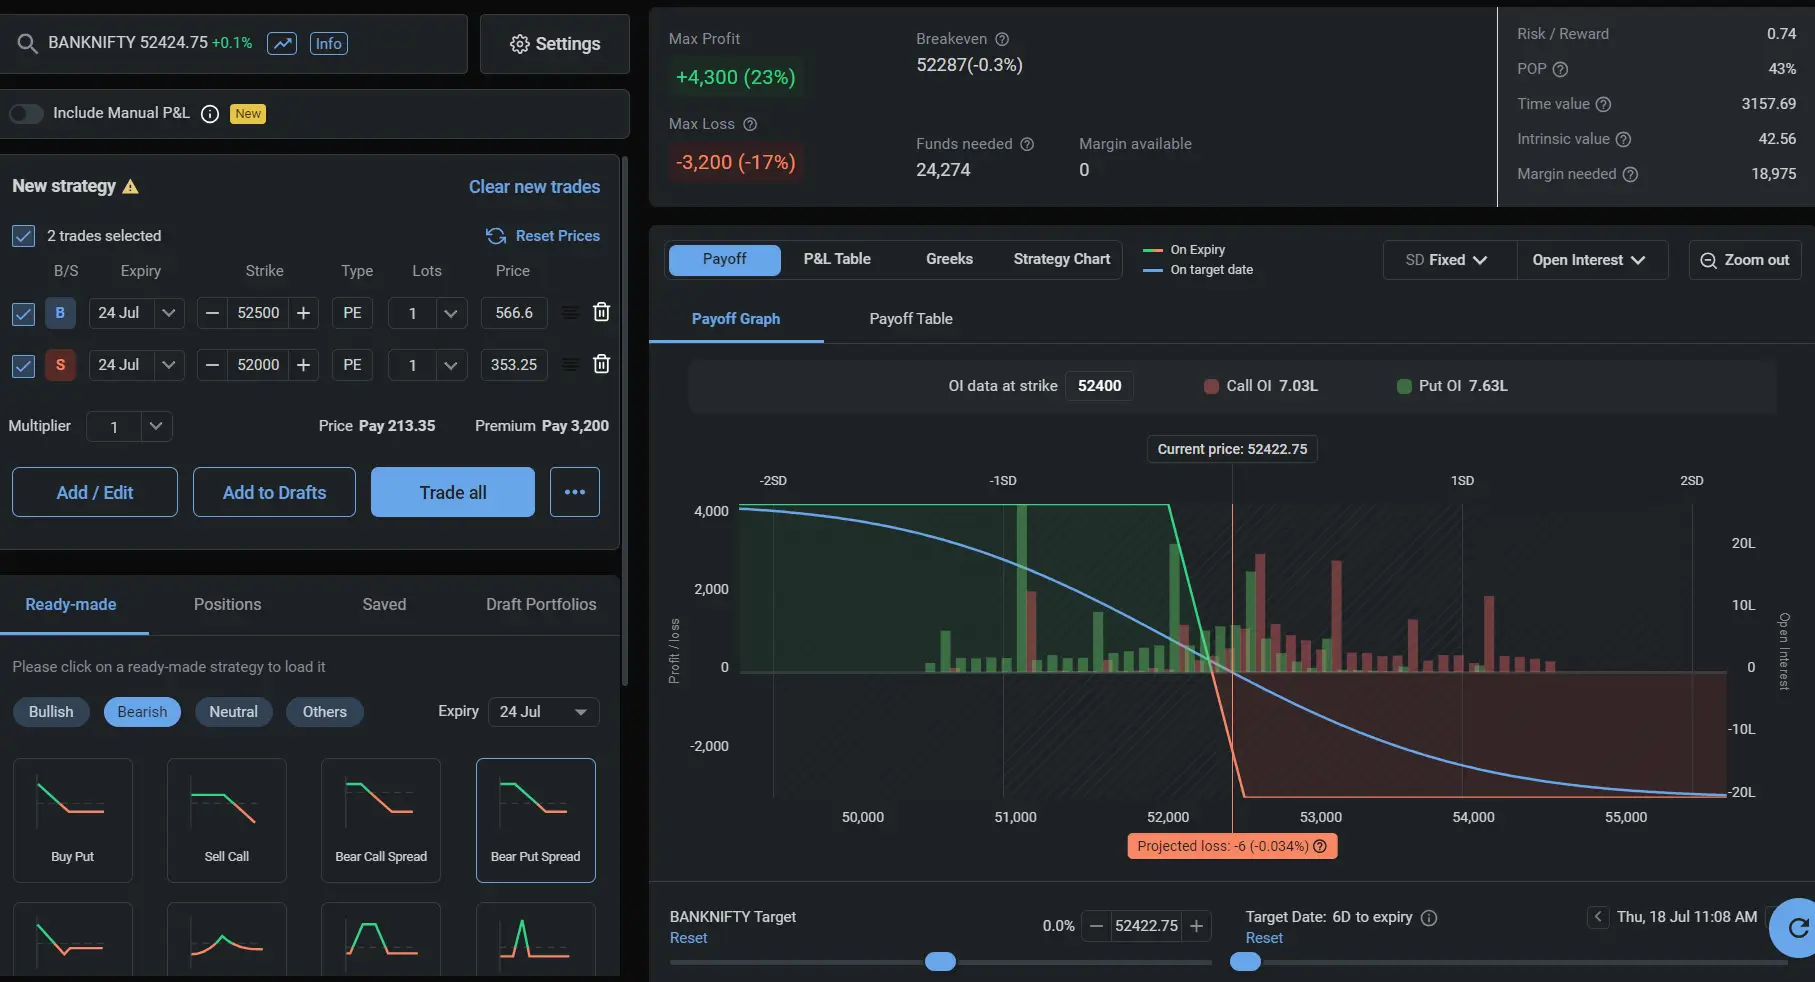
Task: Click help icon next to Time value
Action: pyautogui.click(x=1603, y=104)
